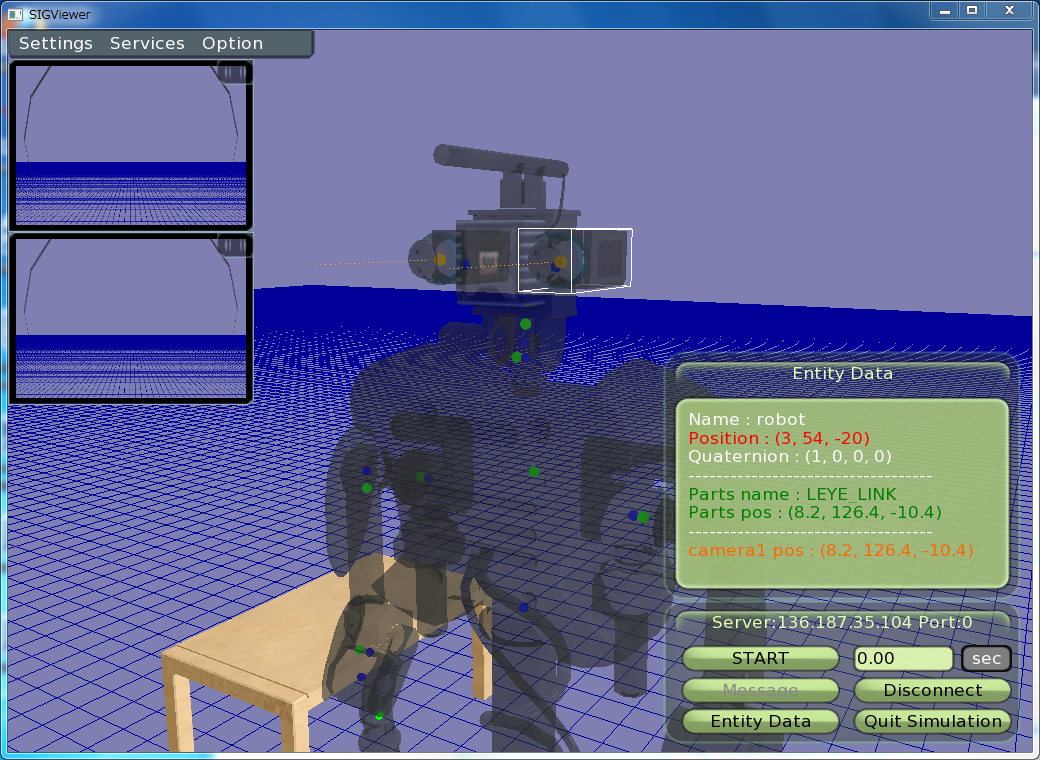Open the Option menu

[x=232, y=44]
